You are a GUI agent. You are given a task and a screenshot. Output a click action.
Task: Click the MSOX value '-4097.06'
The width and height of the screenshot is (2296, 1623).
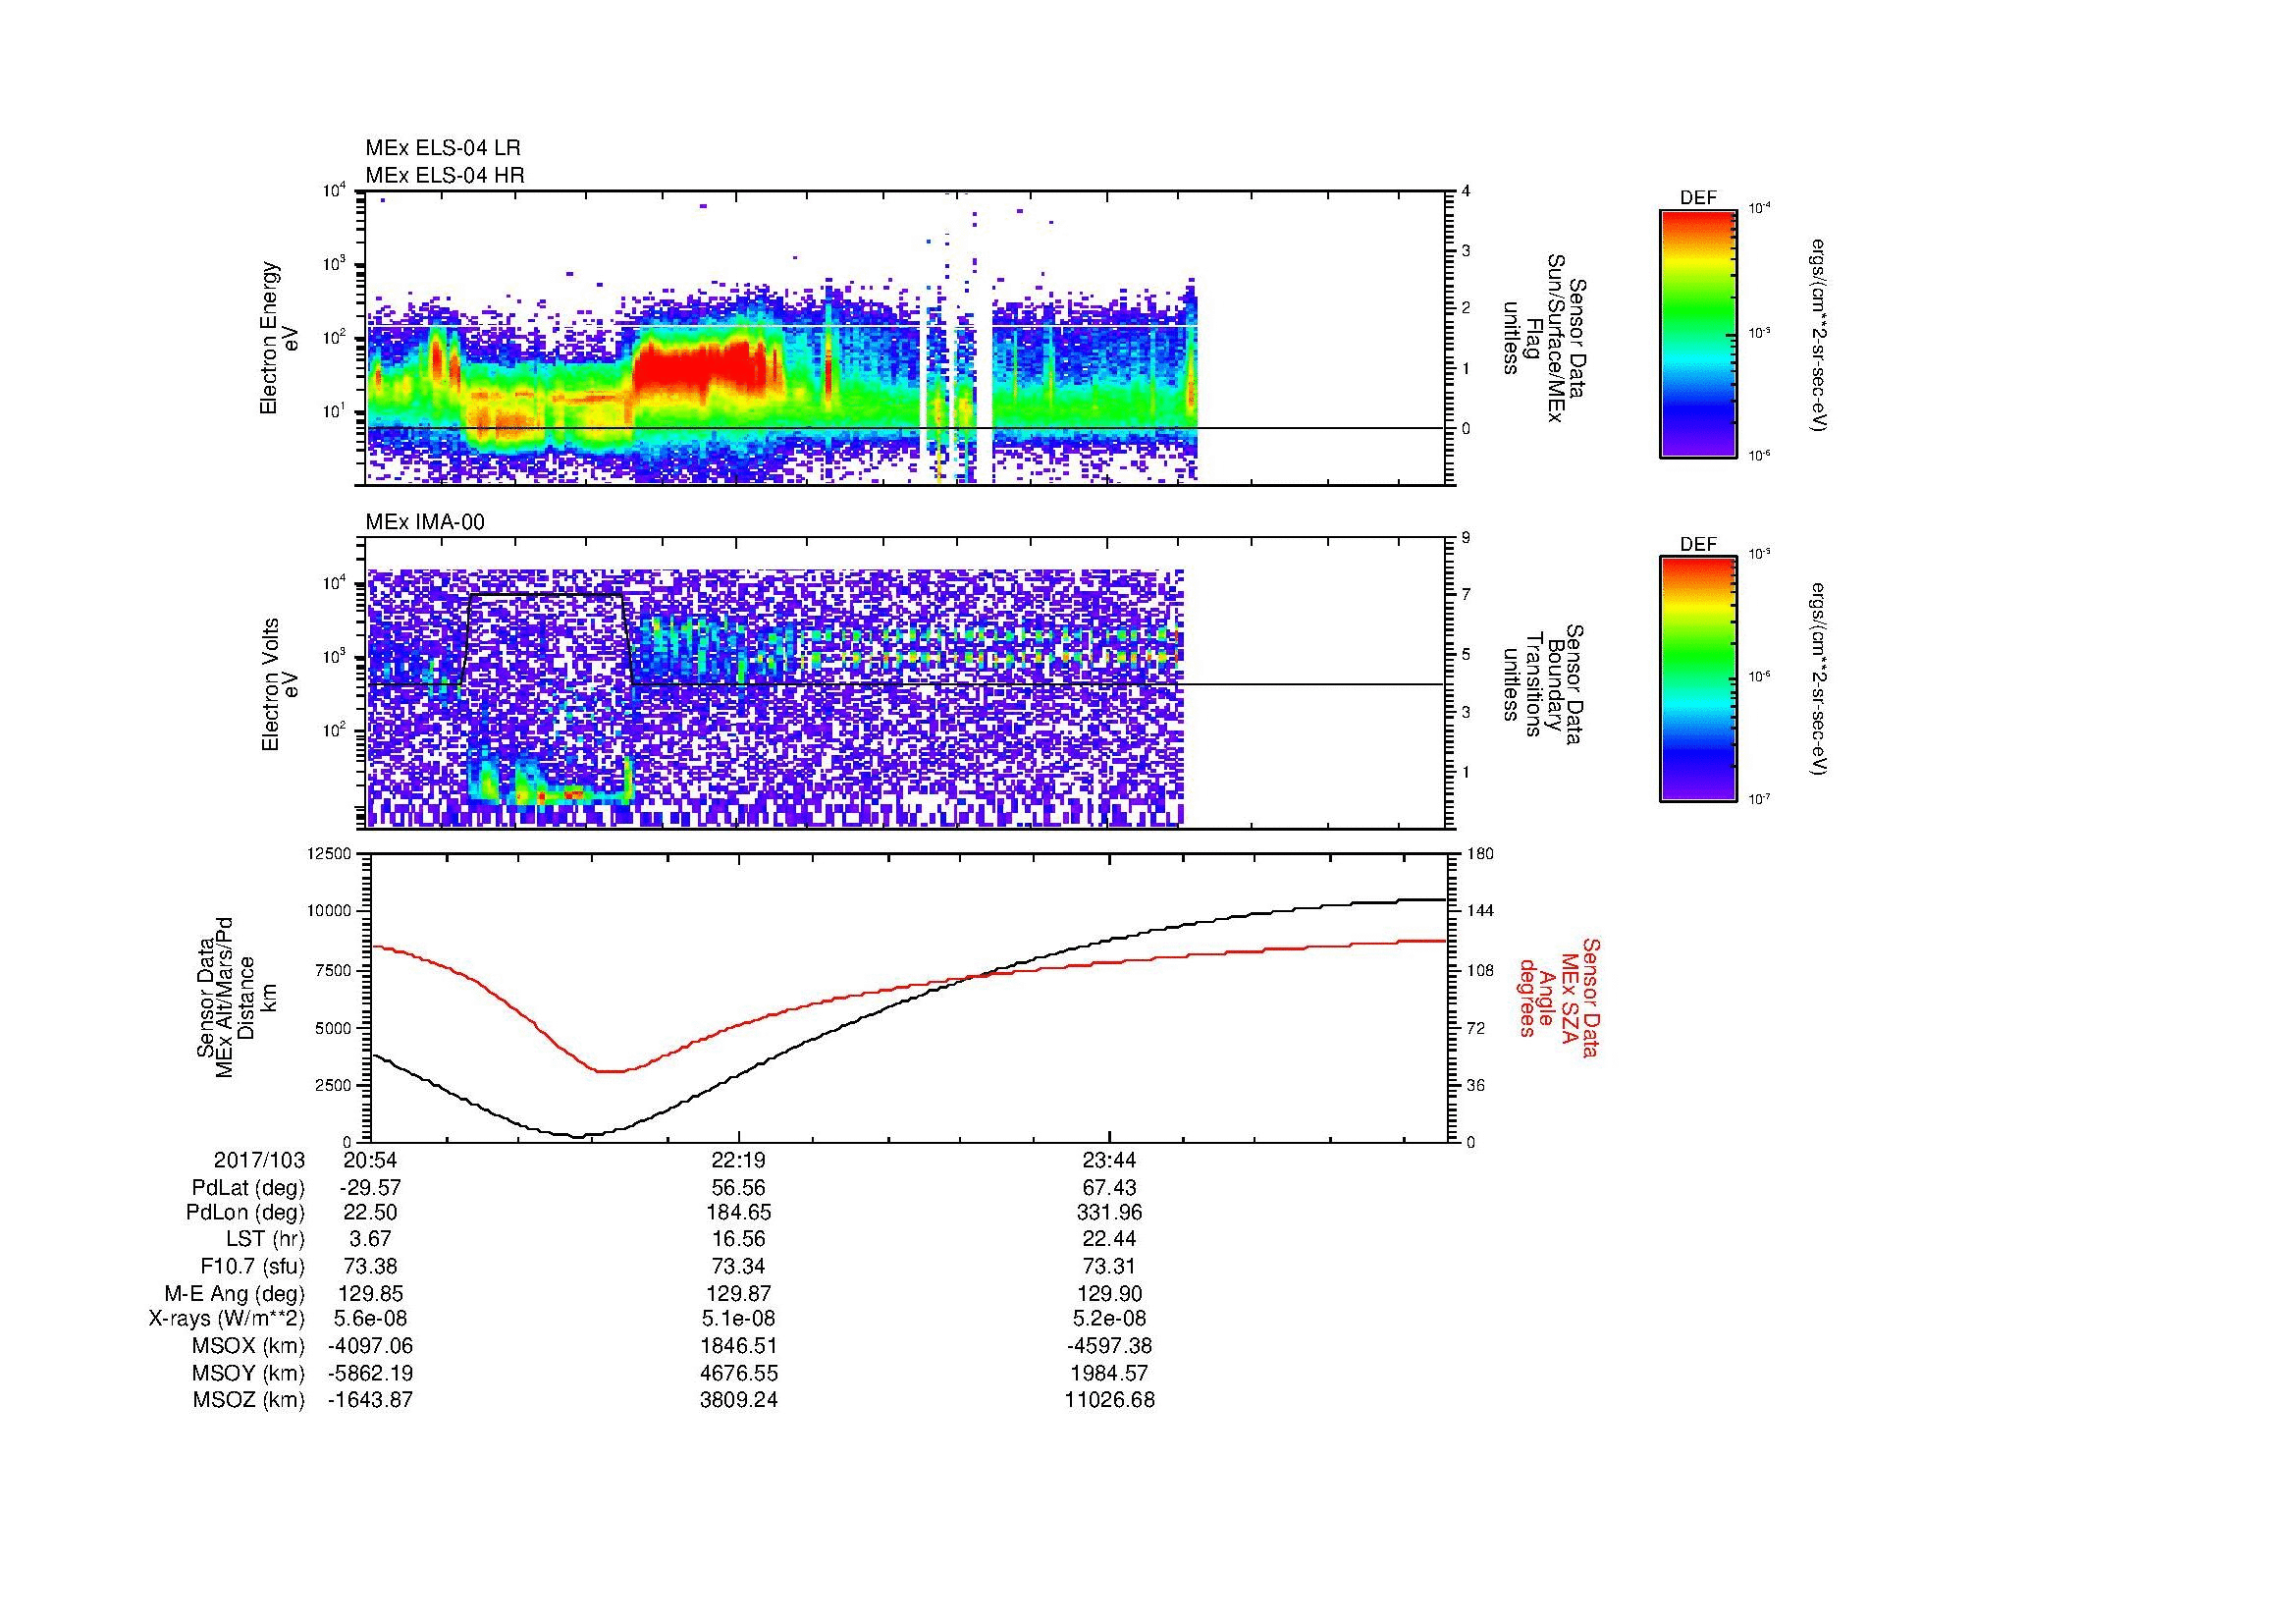click(x=371, y=1346)
